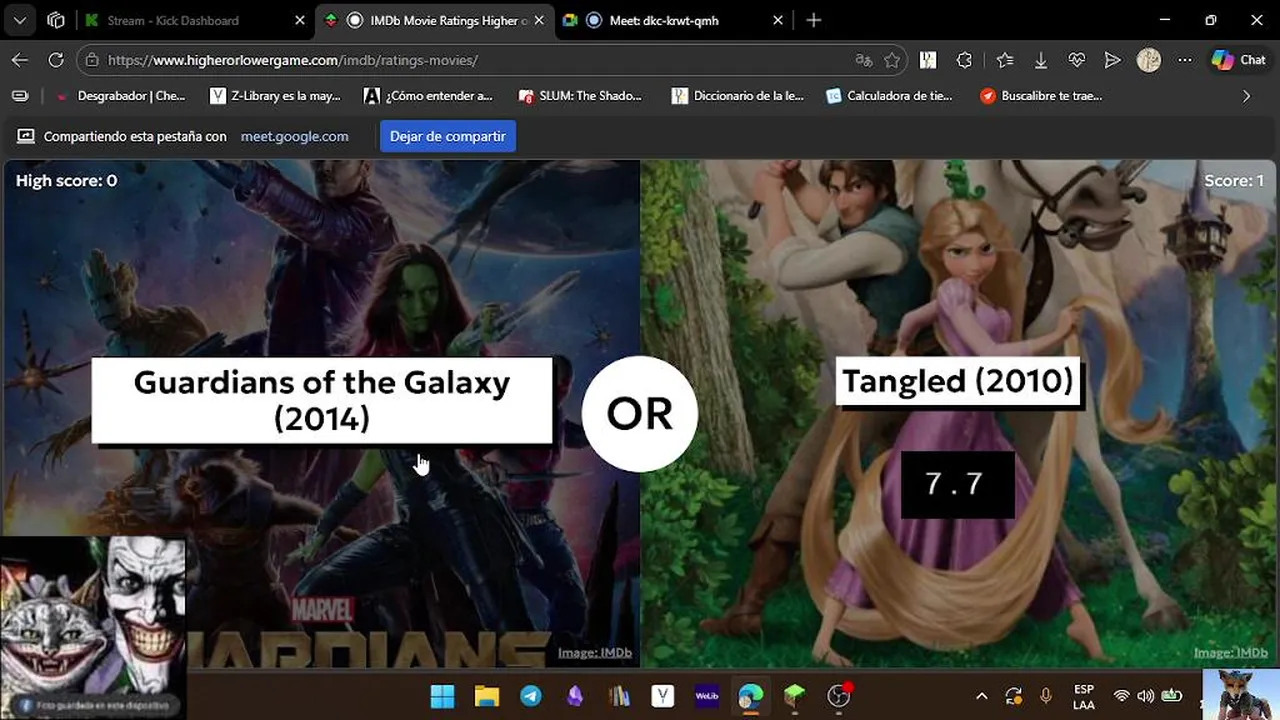Click the microphone tray icon
1280x720 pixels.
1046,696
